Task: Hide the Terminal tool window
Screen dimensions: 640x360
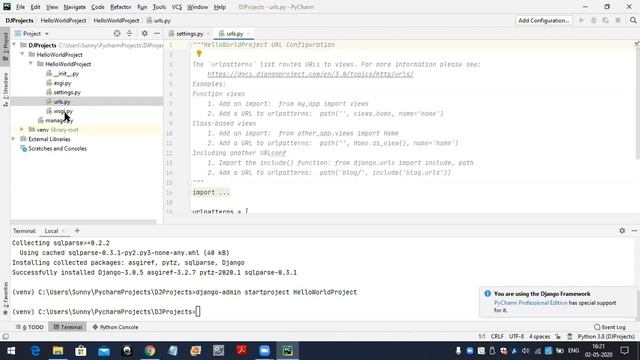Action: [x=634, y=231]
